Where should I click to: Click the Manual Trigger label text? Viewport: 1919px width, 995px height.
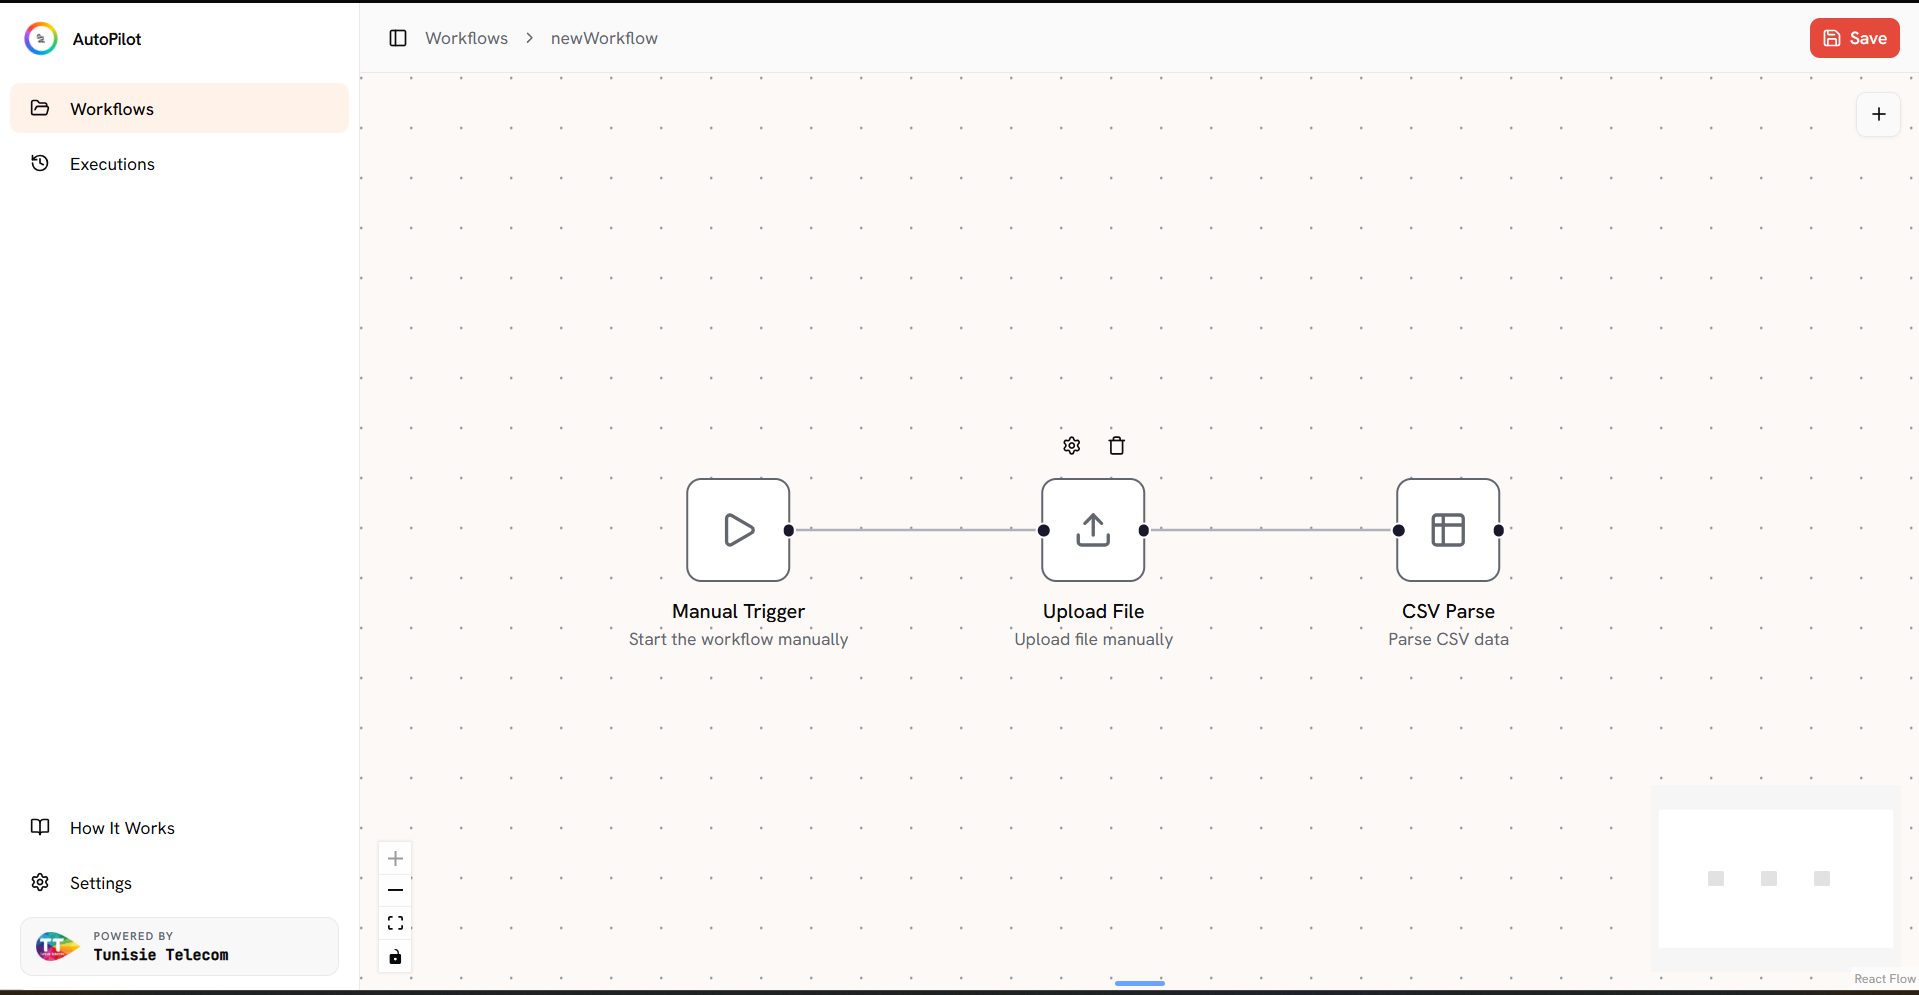(738, 611)
